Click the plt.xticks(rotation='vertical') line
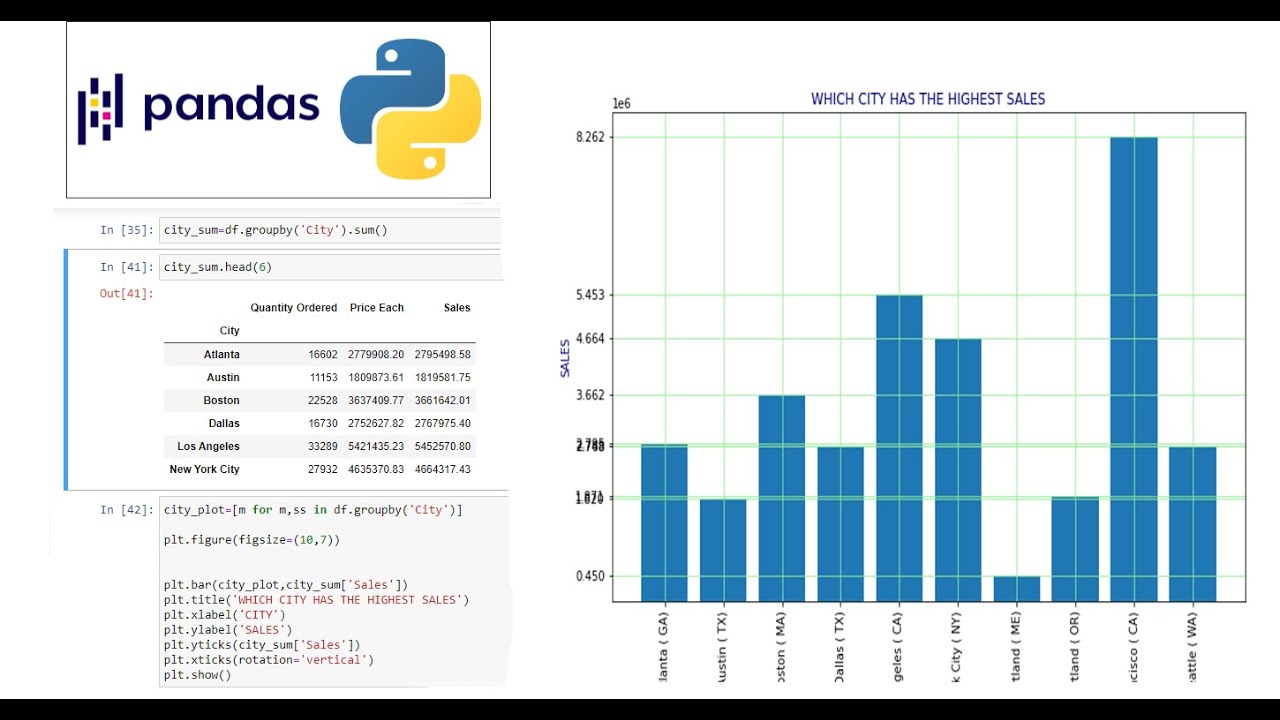This screenshot has width=1280, height=720. click(x=268, y=660)
